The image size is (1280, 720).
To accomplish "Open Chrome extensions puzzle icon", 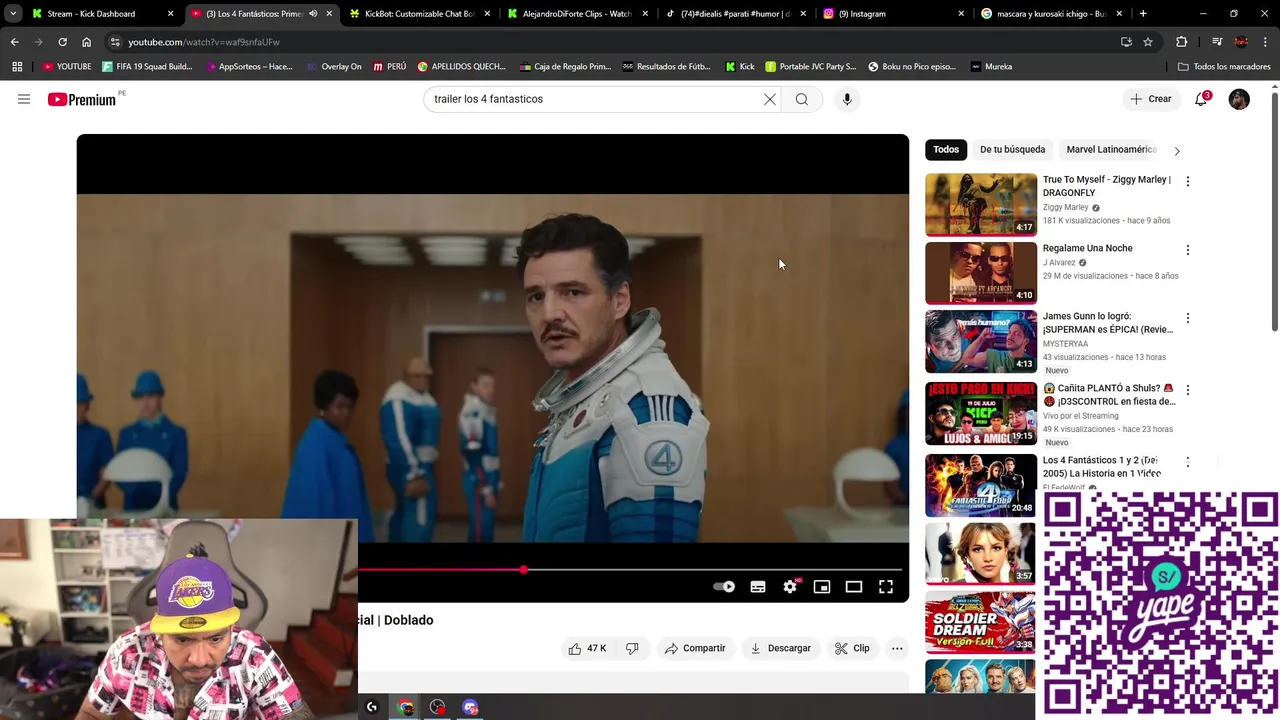I will tap(1181, 42).
